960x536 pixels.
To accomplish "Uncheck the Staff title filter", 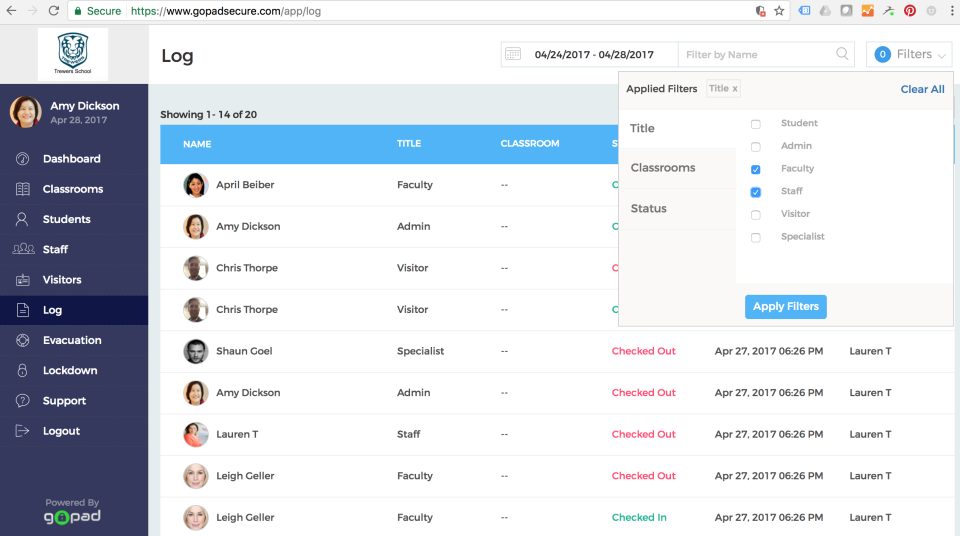I will click(756, 192).
